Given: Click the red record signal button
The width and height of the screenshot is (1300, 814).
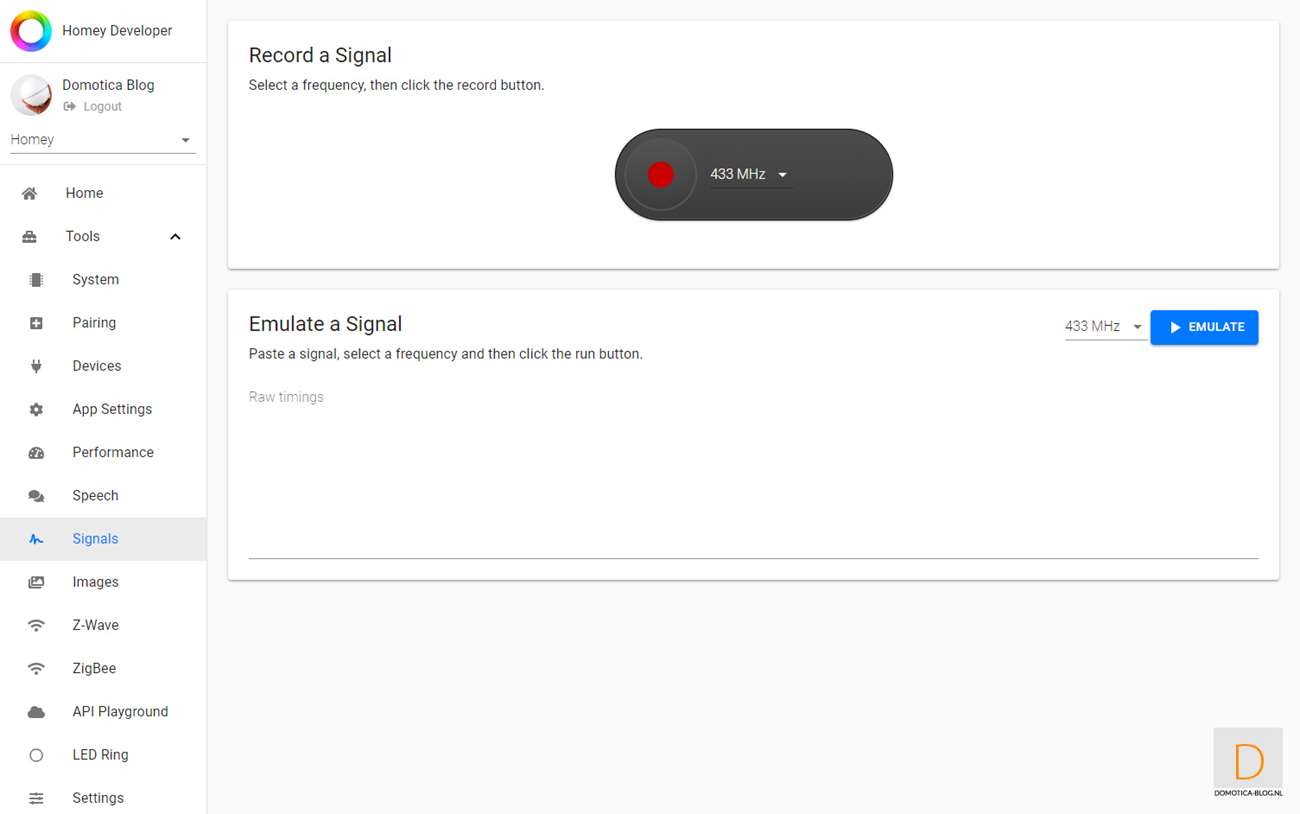Looking at the screenshot, I should (x=660, y=175).
